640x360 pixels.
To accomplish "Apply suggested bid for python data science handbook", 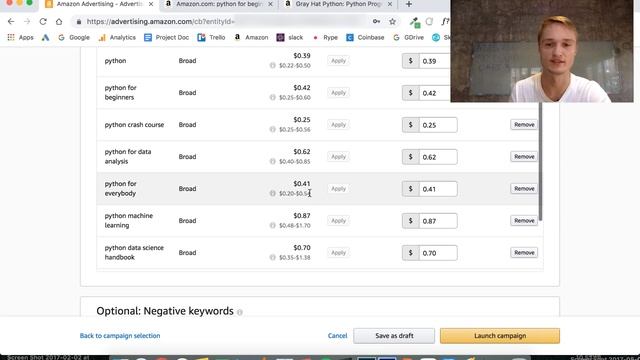I will point(338,253).
